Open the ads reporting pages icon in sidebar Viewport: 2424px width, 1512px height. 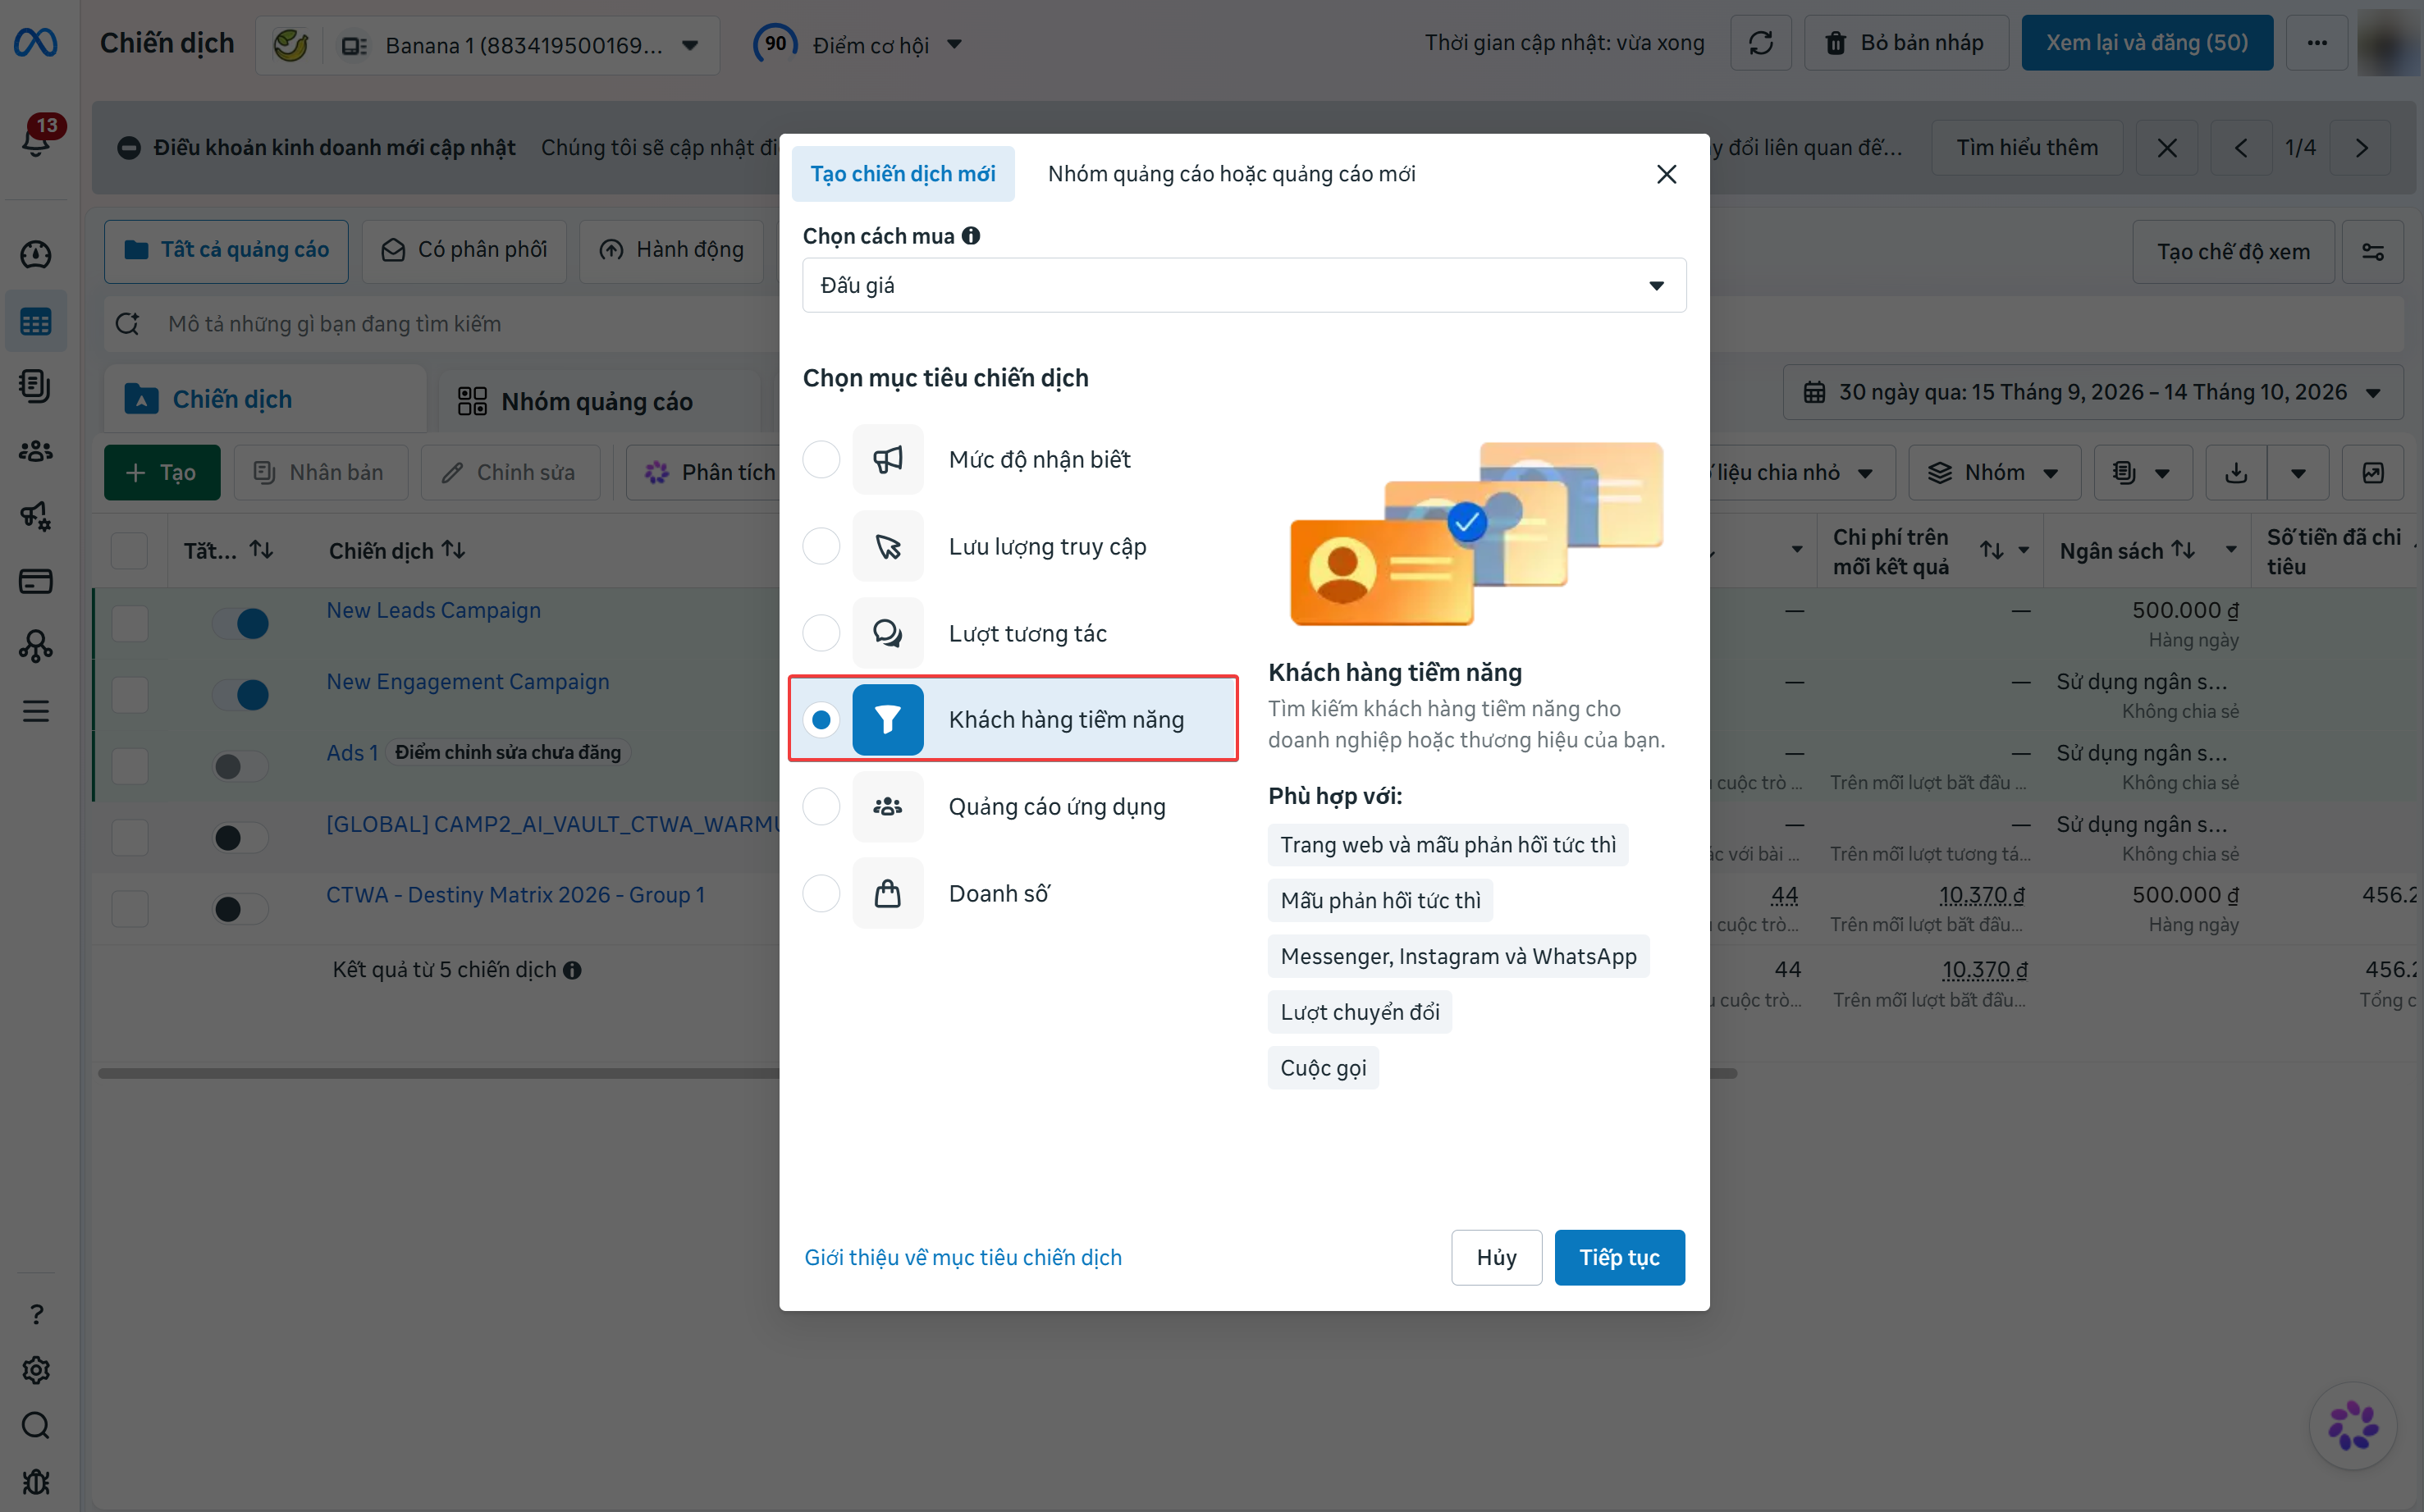[x=36, y=386]
